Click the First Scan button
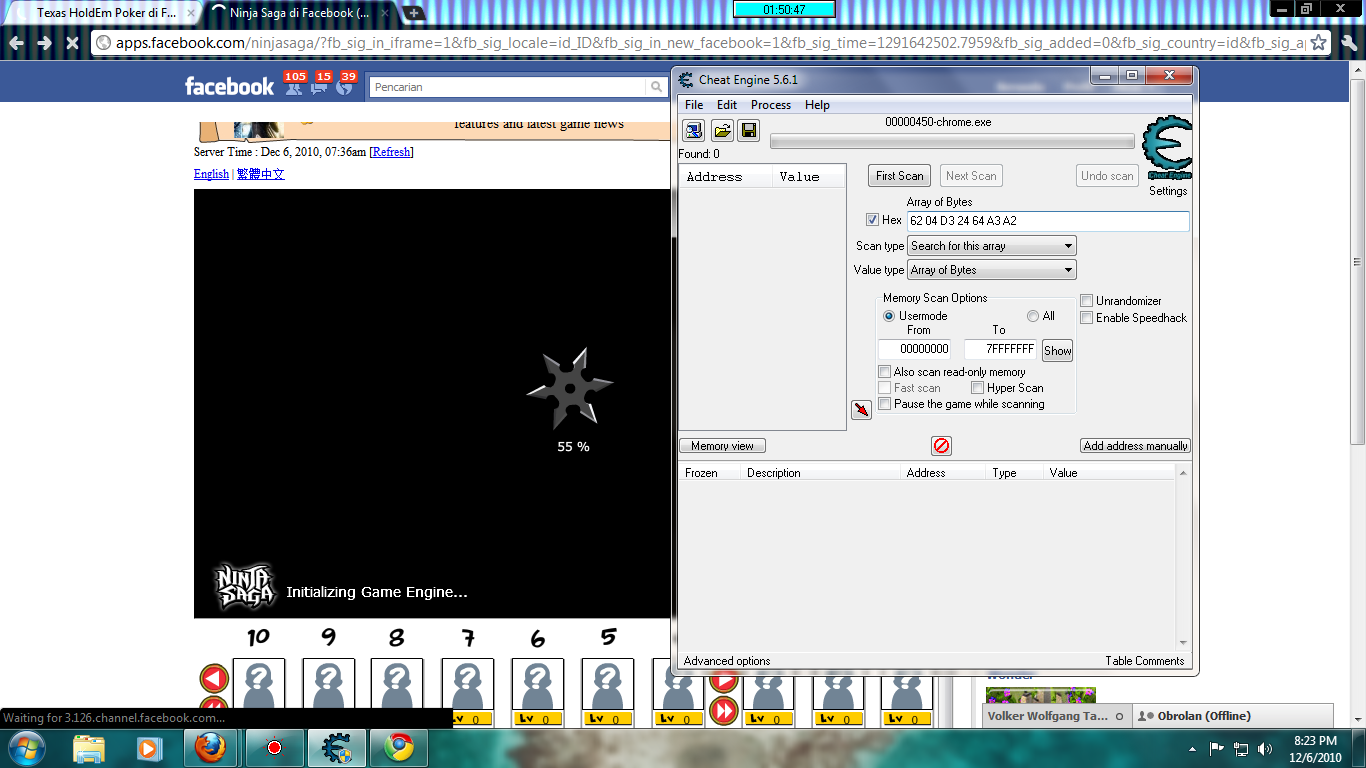The width and height of the screenshot is (1366, 768). [900, 176]
